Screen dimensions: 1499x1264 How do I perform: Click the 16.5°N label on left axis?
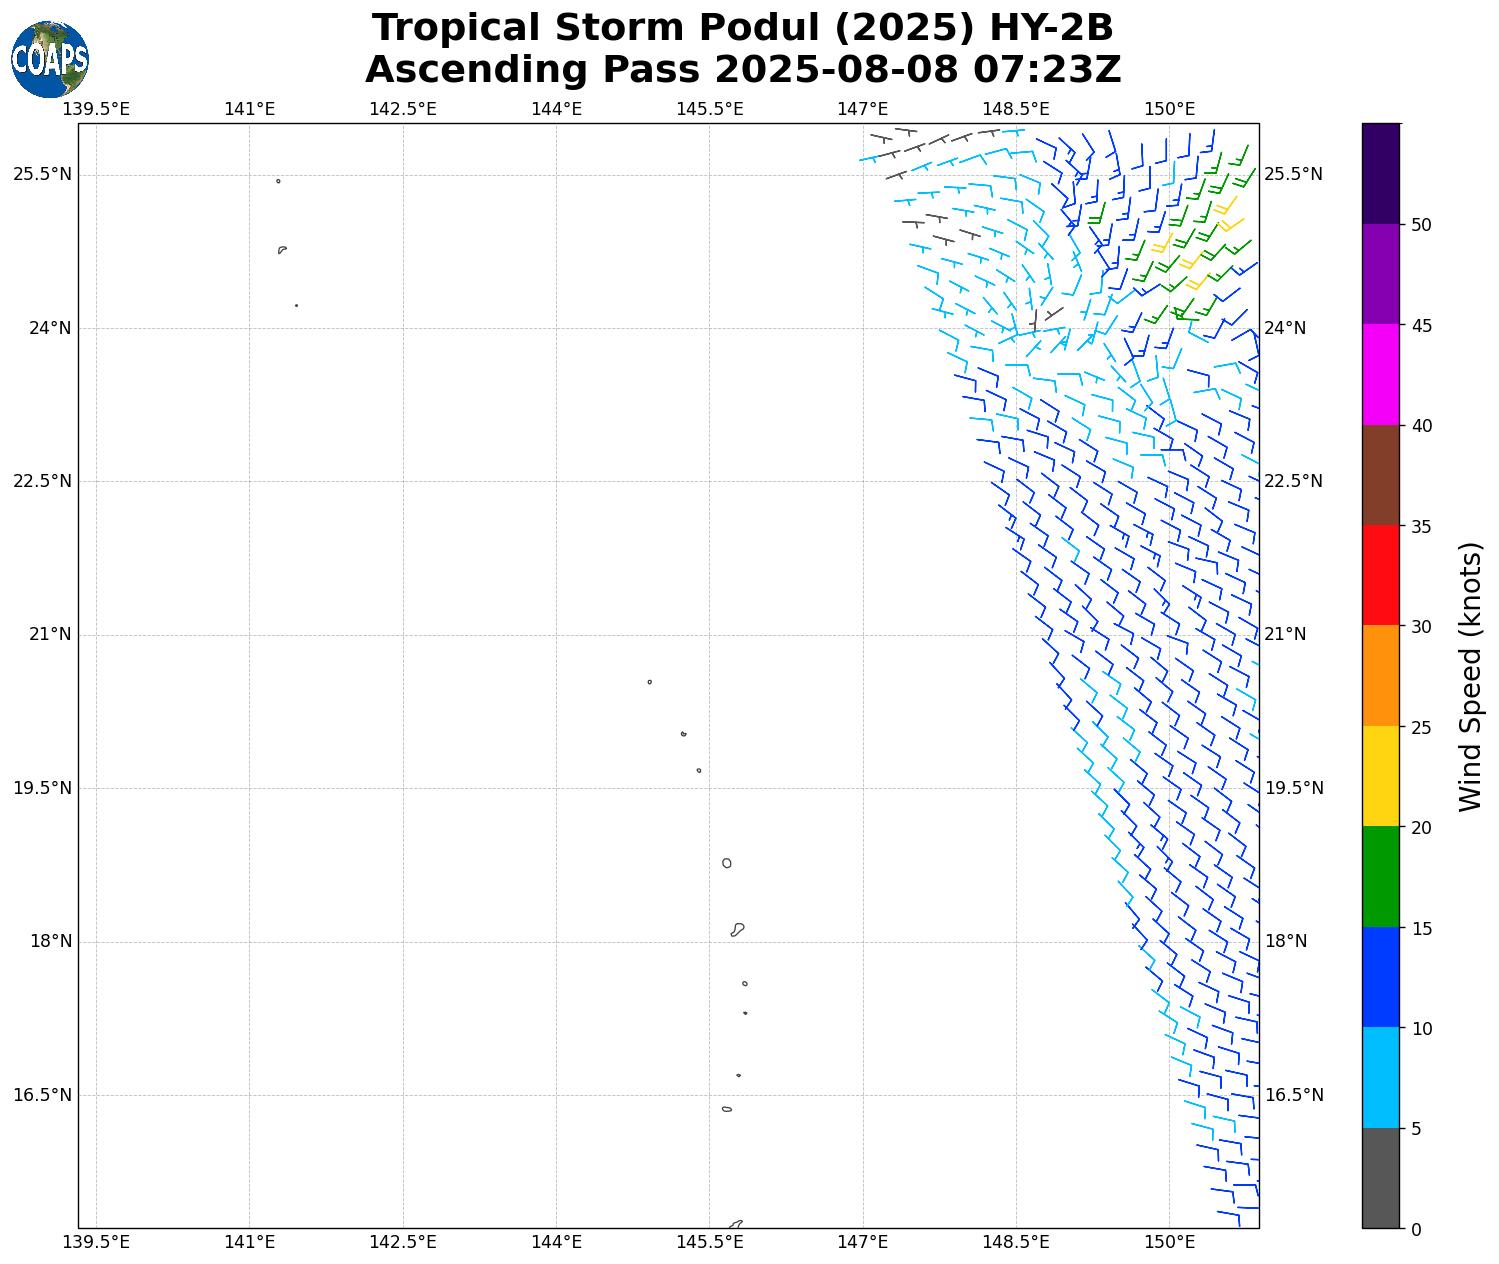click(42, 1095)
